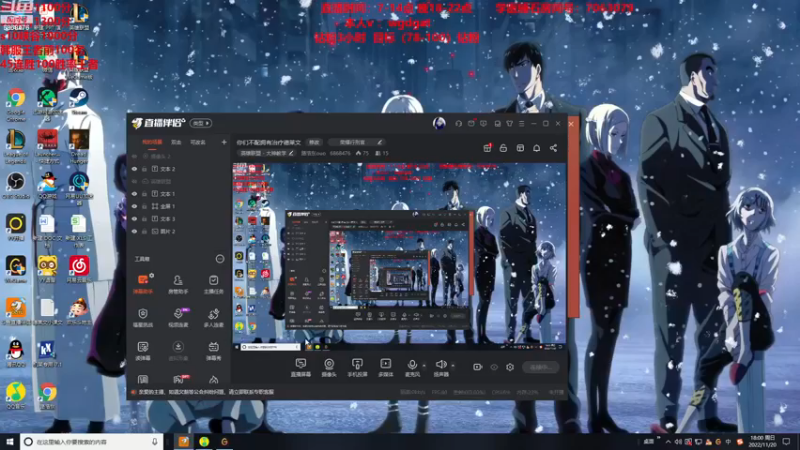This screenshot has height=450, width=800.
Task: Edit the leaderboard announcement pill
Action: (x=357, y=142)
